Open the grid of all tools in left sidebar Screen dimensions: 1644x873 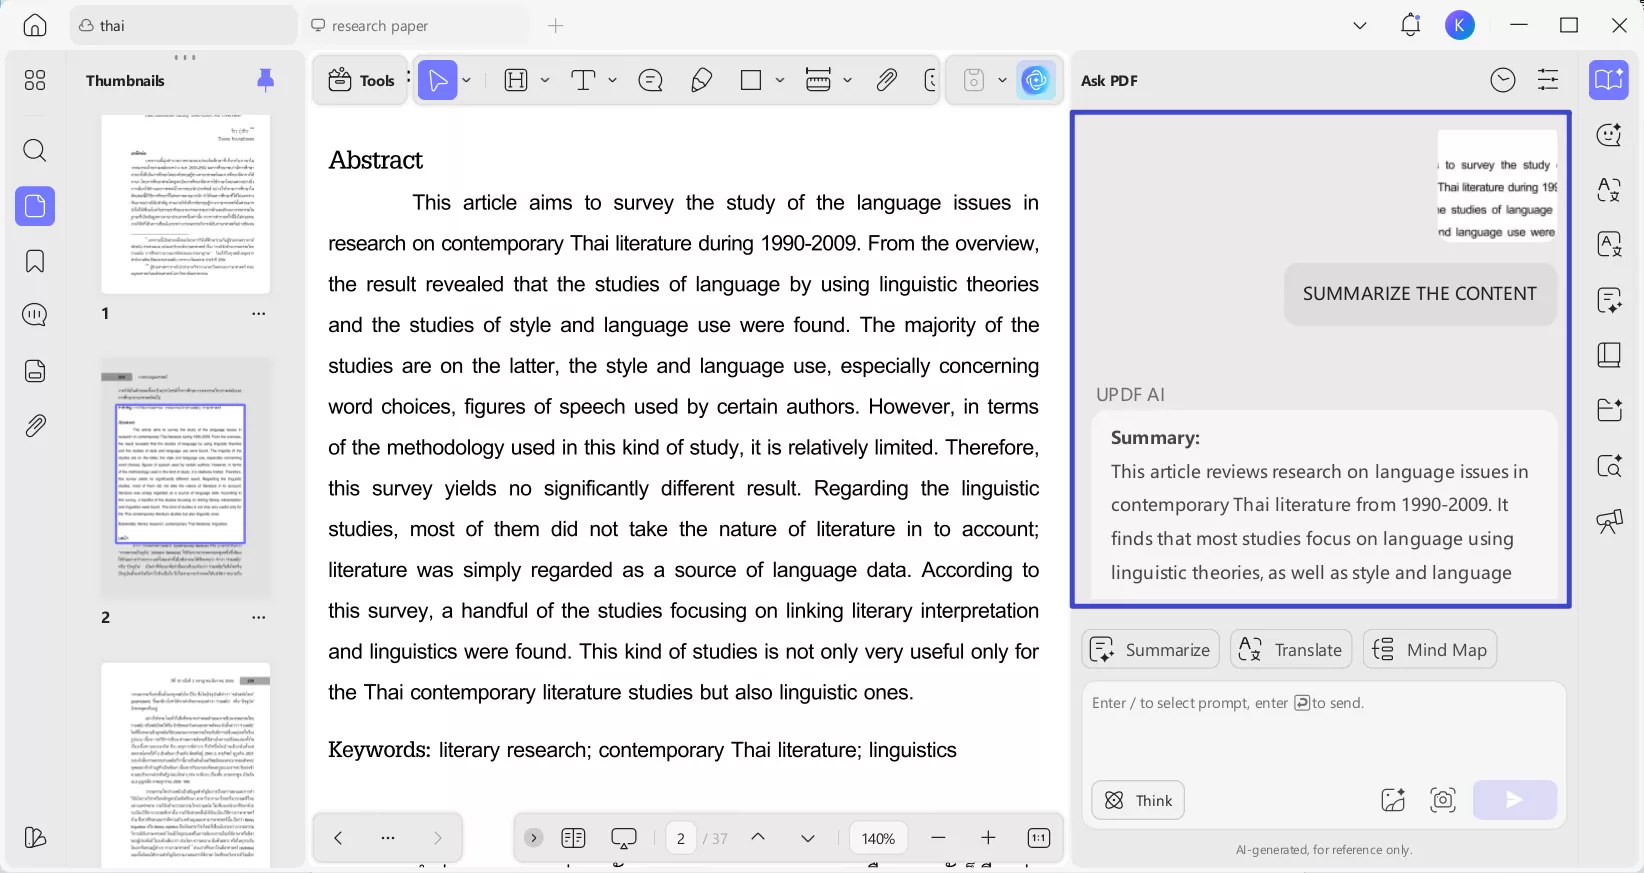[x=35, y=80]
